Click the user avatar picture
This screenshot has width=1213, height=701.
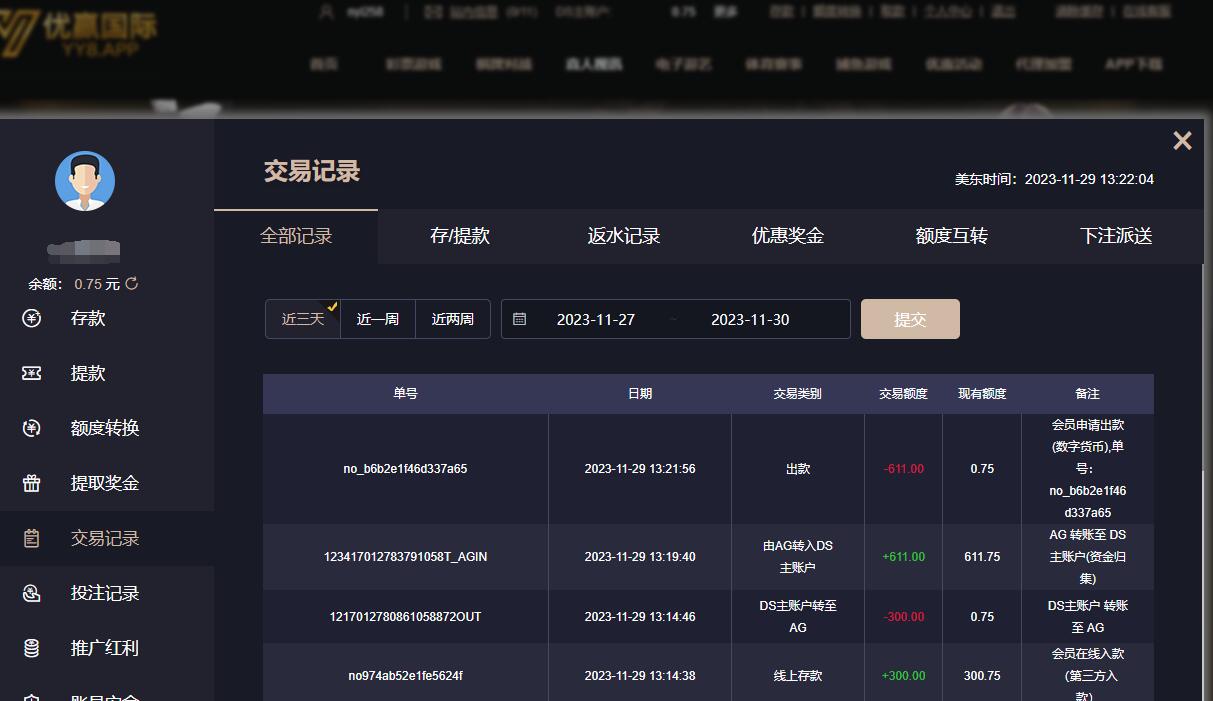[x=85, y=181]
